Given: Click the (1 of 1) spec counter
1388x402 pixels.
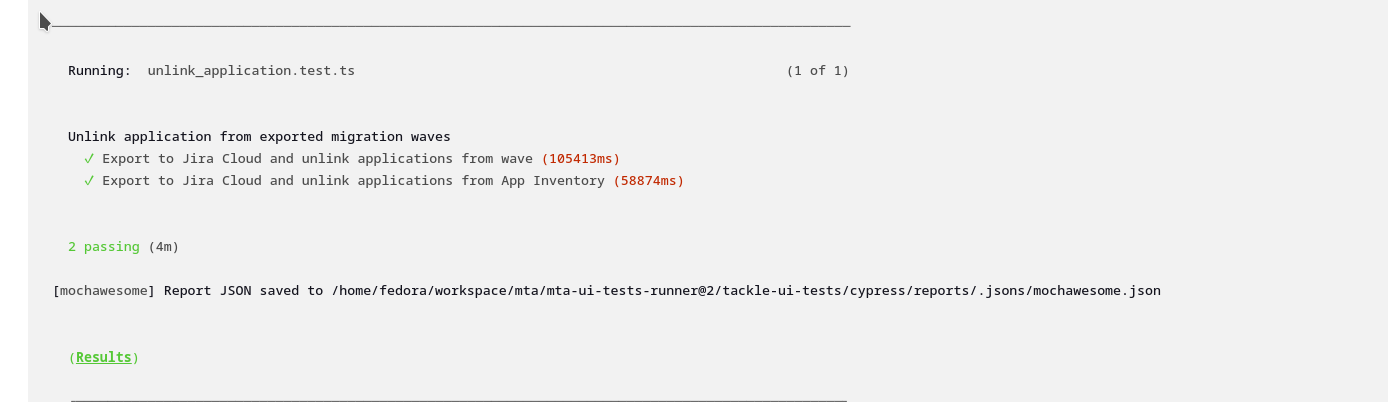Looking at the screenshot, I should click(817, 71).
